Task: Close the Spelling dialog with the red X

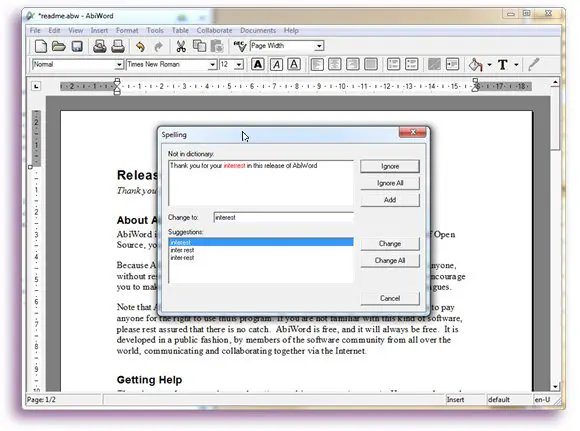Action: [413, 132]
